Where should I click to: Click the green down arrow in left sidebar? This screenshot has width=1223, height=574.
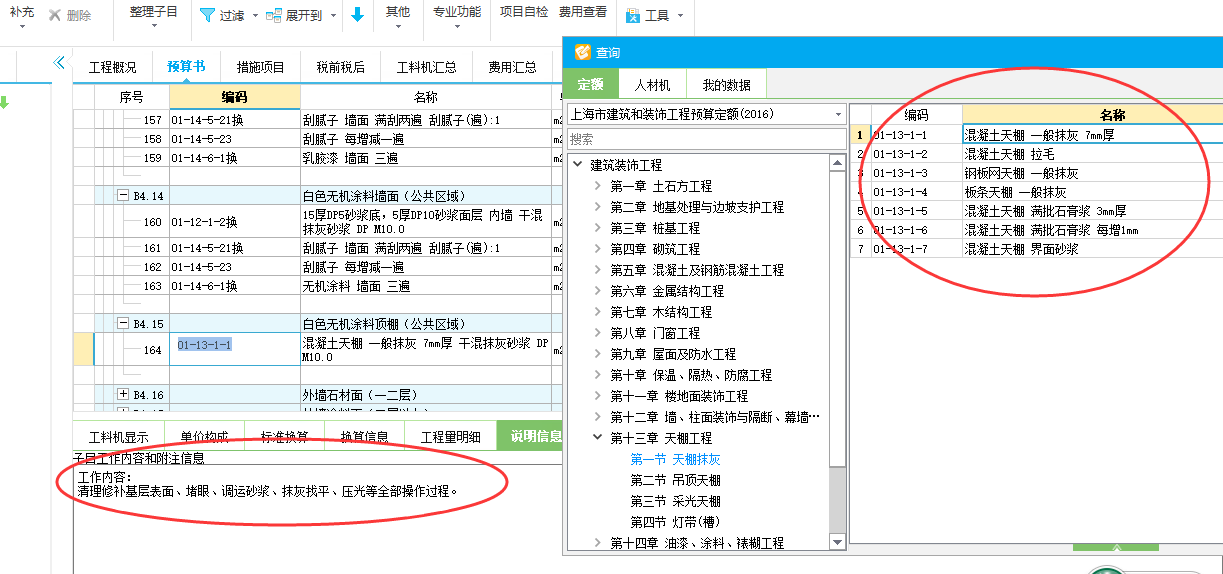pos(4,102)
